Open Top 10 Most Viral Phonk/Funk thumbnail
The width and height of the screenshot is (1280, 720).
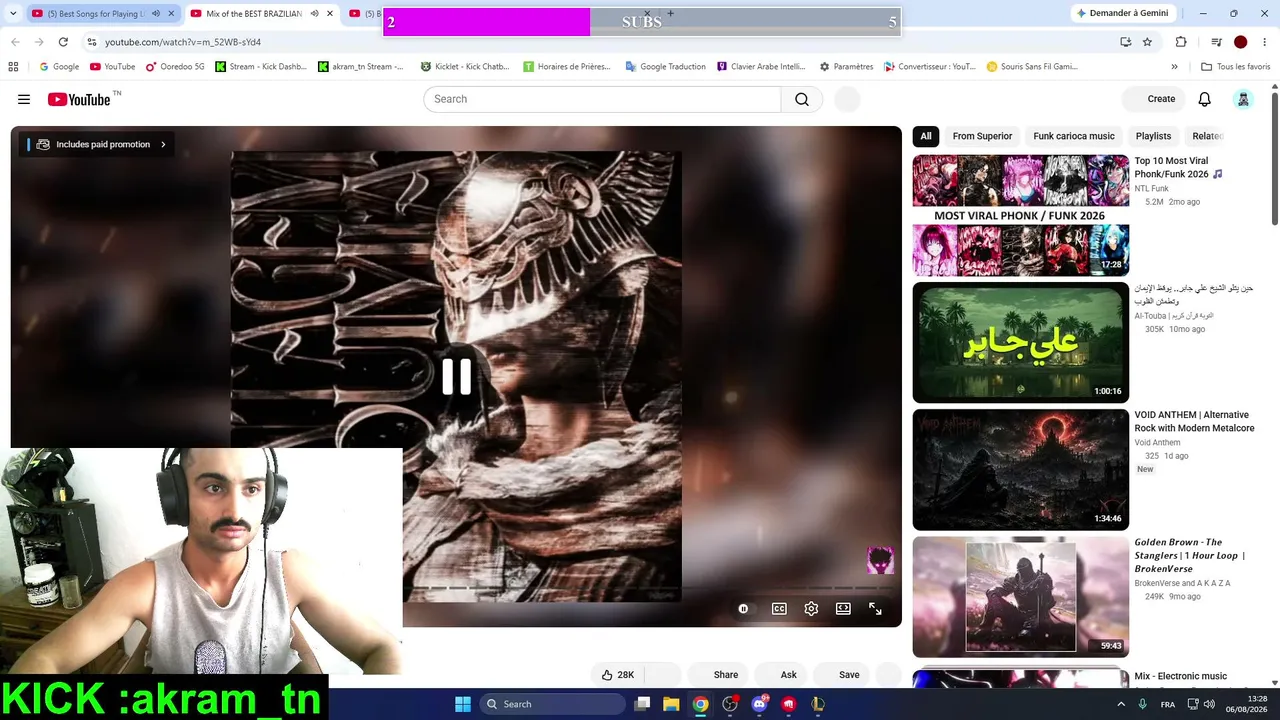(x=1020, y=215)
